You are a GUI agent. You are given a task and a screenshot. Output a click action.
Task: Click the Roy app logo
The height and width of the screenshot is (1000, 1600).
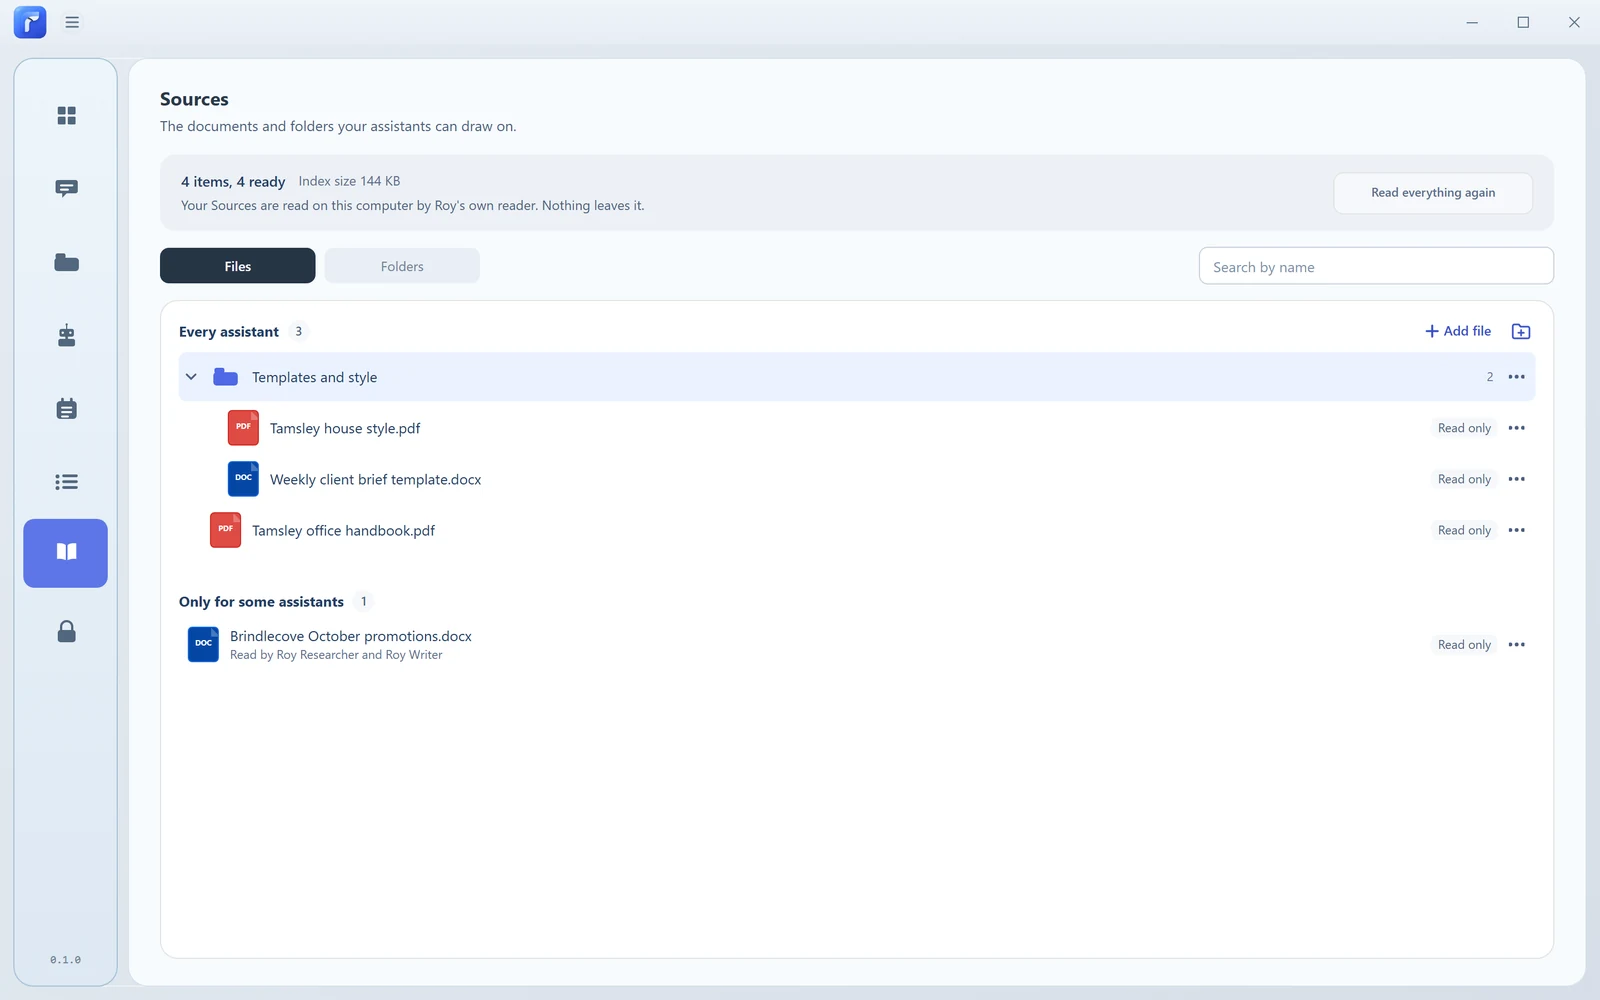click(x=30, y=22)
